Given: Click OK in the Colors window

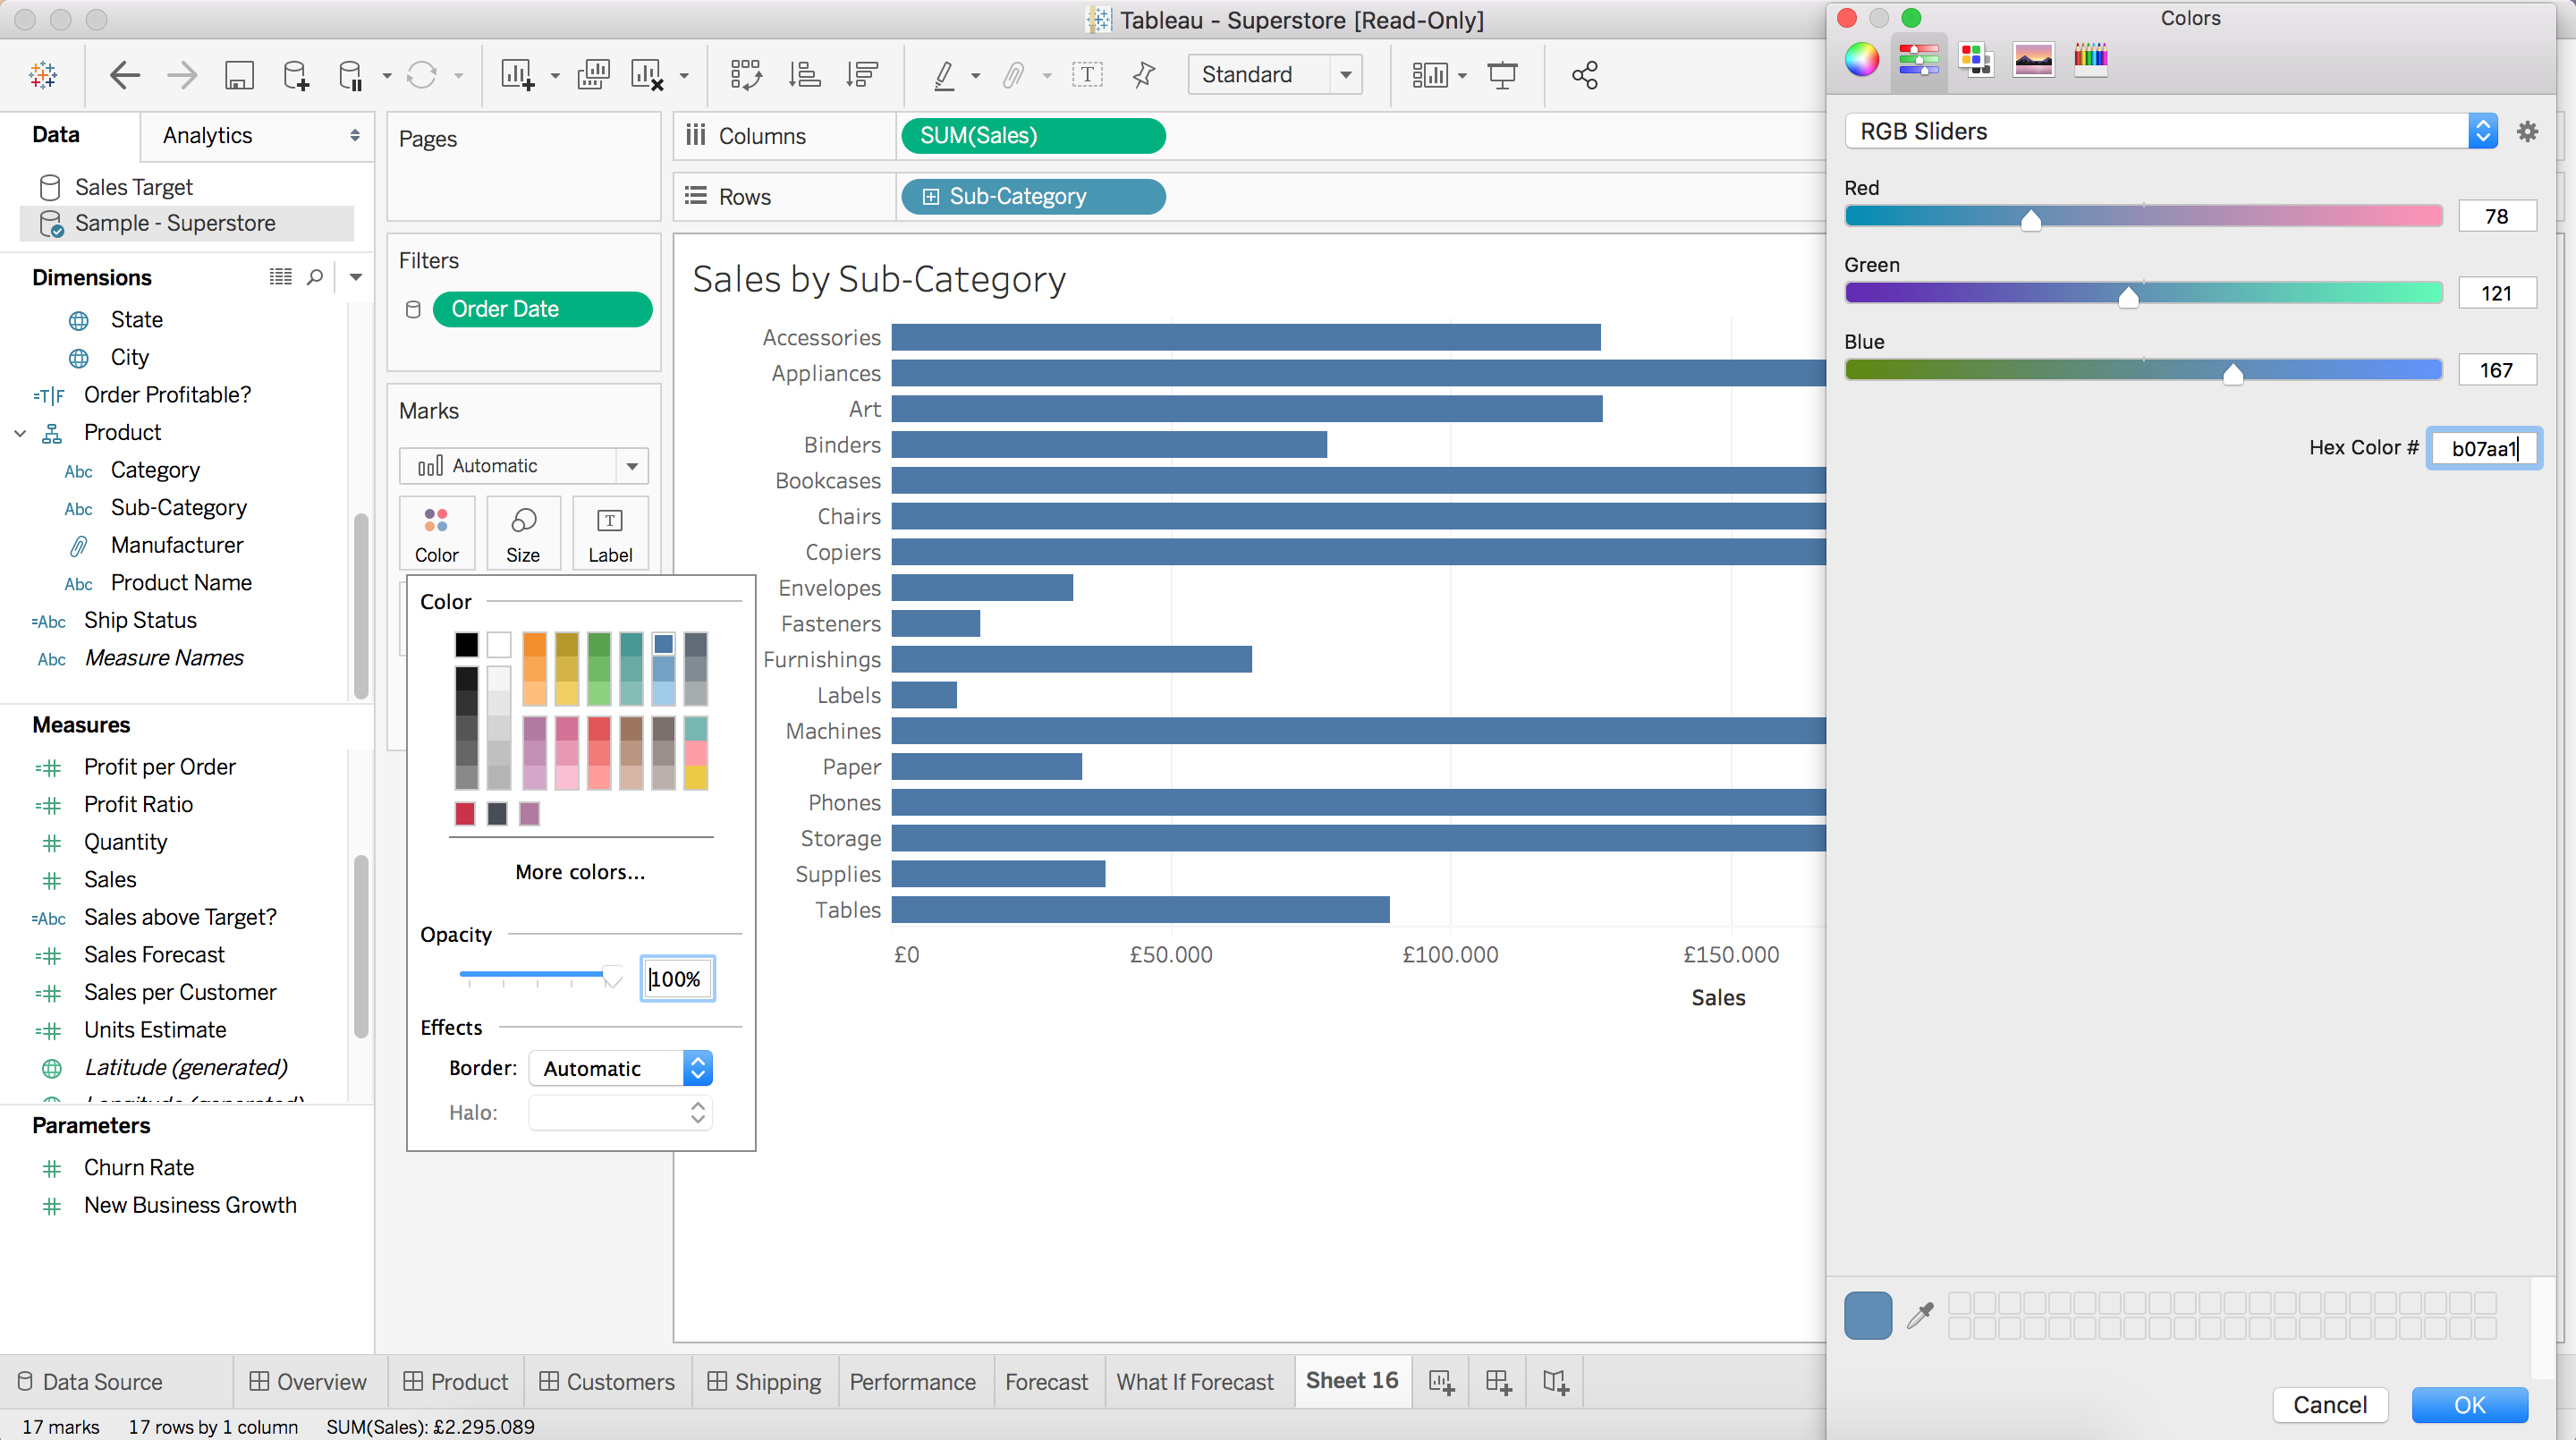Looking at the screenshot, I should 2469,1404.
